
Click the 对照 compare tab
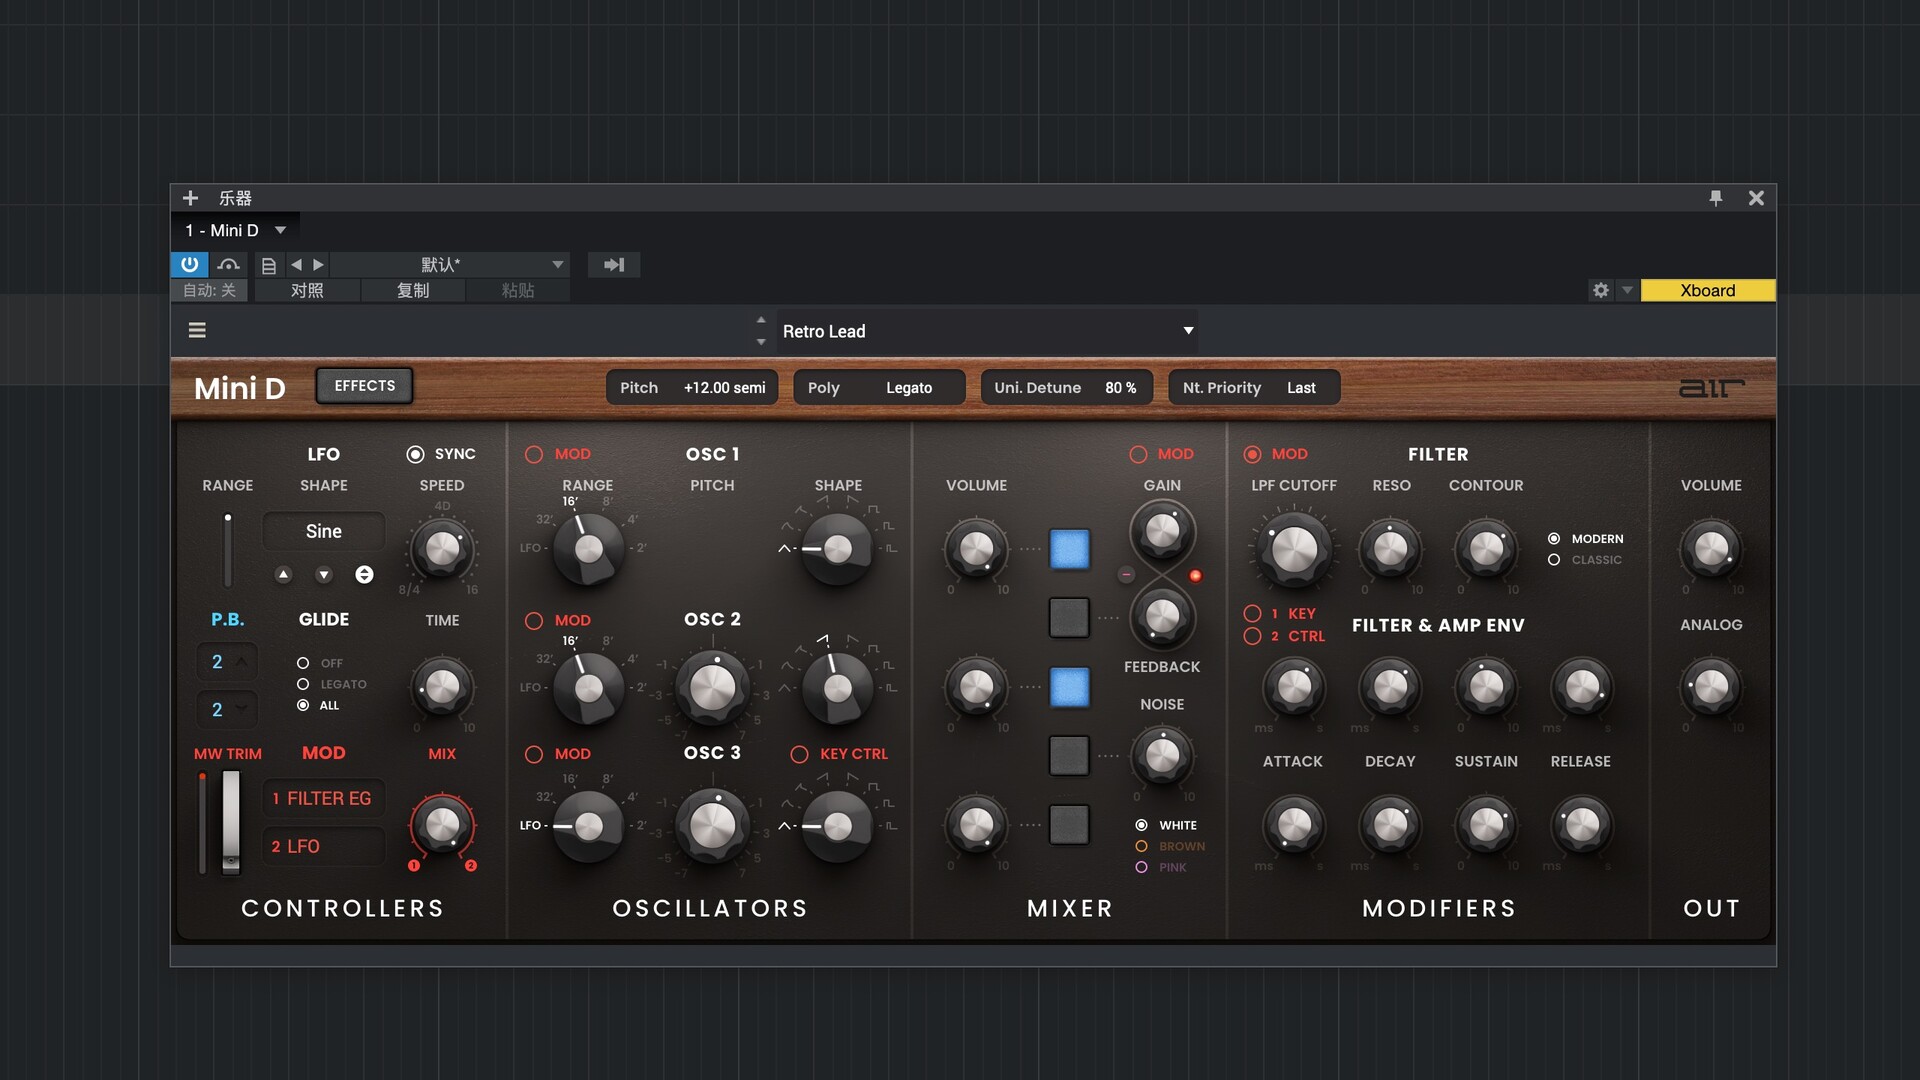coord(307,290)
